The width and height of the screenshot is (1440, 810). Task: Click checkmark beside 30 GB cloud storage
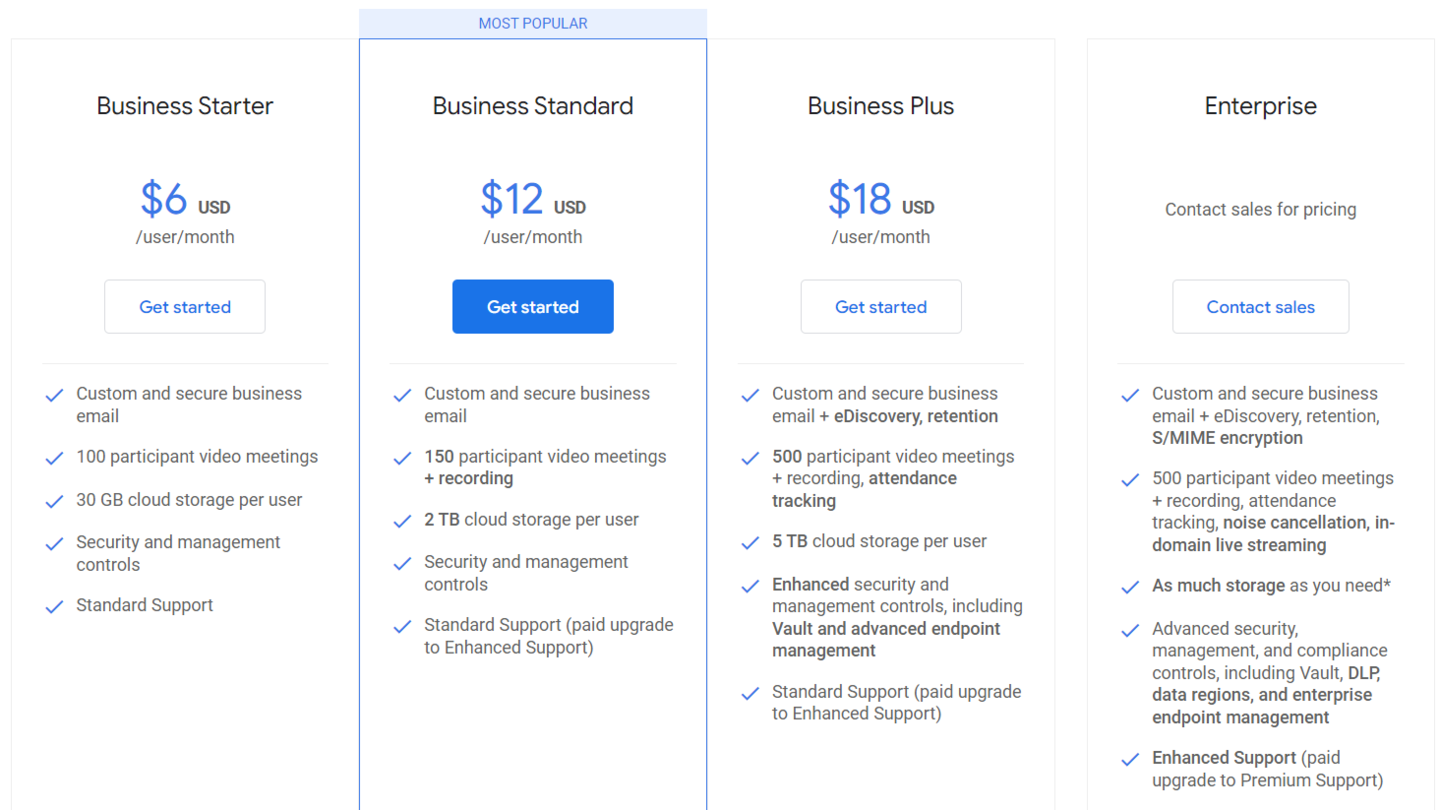pyautogui.click(x=55, y=501)
